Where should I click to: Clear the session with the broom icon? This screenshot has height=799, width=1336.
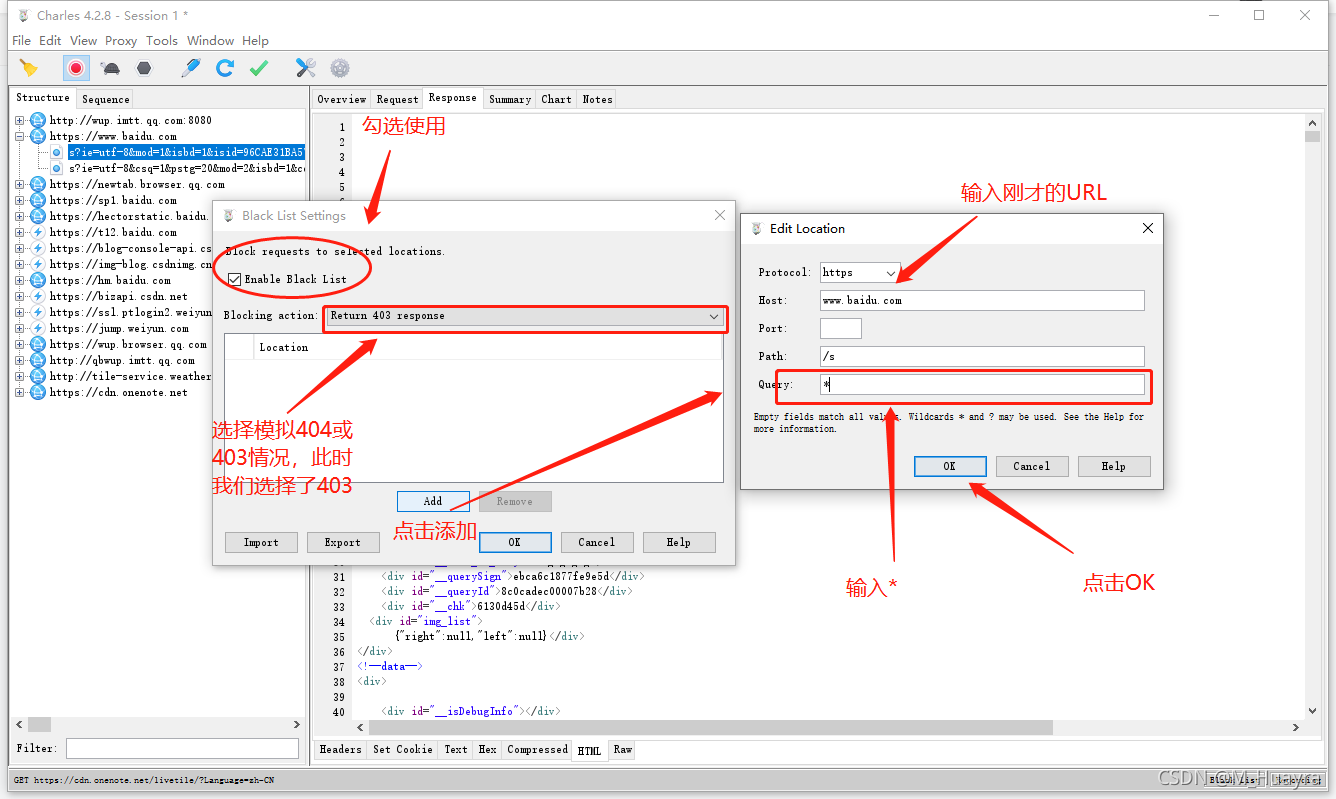pos(29,68)
